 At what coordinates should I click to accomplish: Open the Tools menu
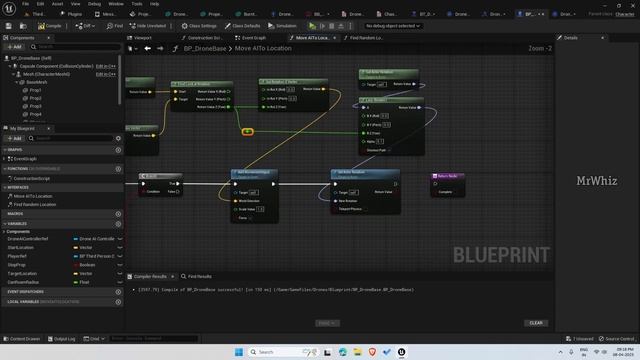[137, 4]
